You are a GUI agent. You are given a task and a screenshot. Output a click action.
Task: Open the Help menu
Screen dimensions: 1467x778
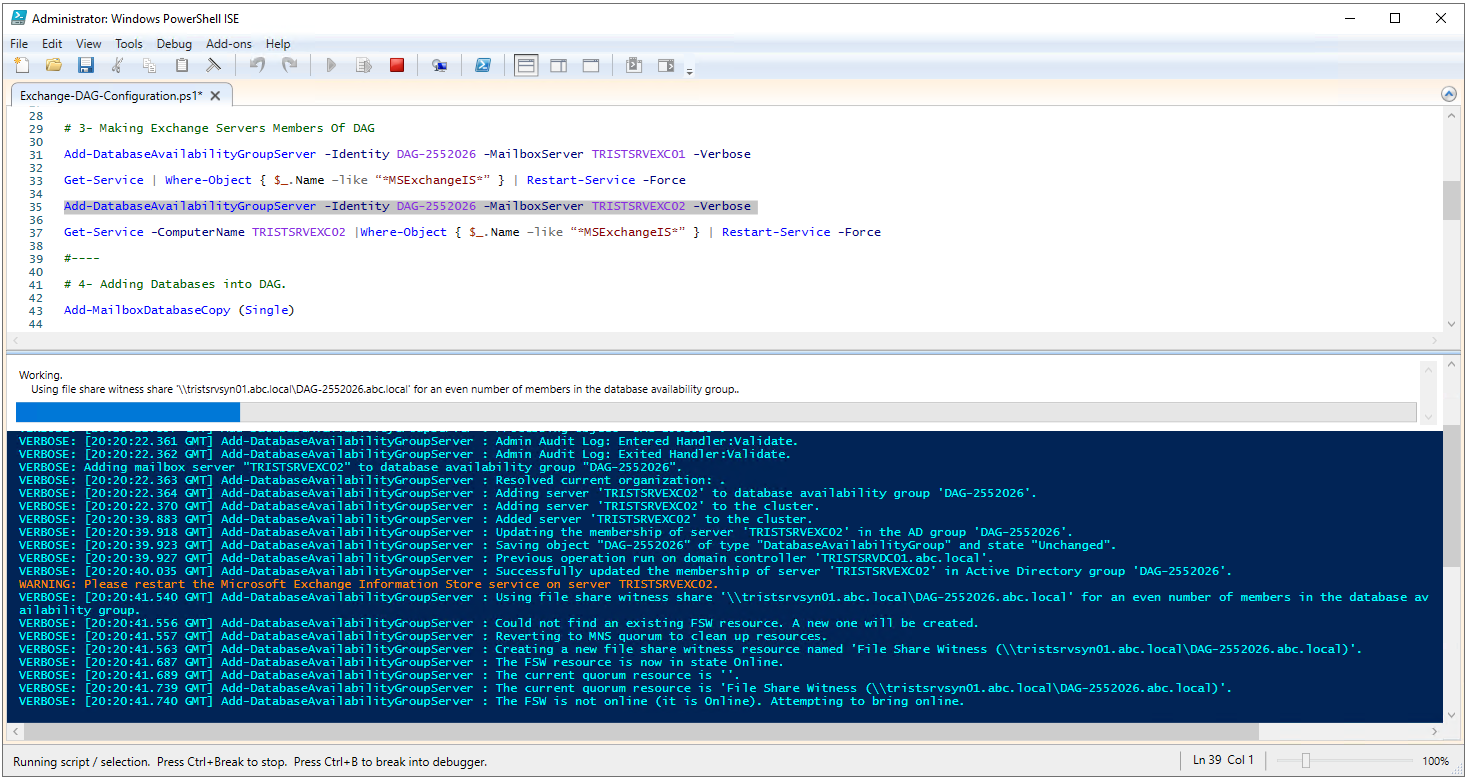[x=278, y=44]
